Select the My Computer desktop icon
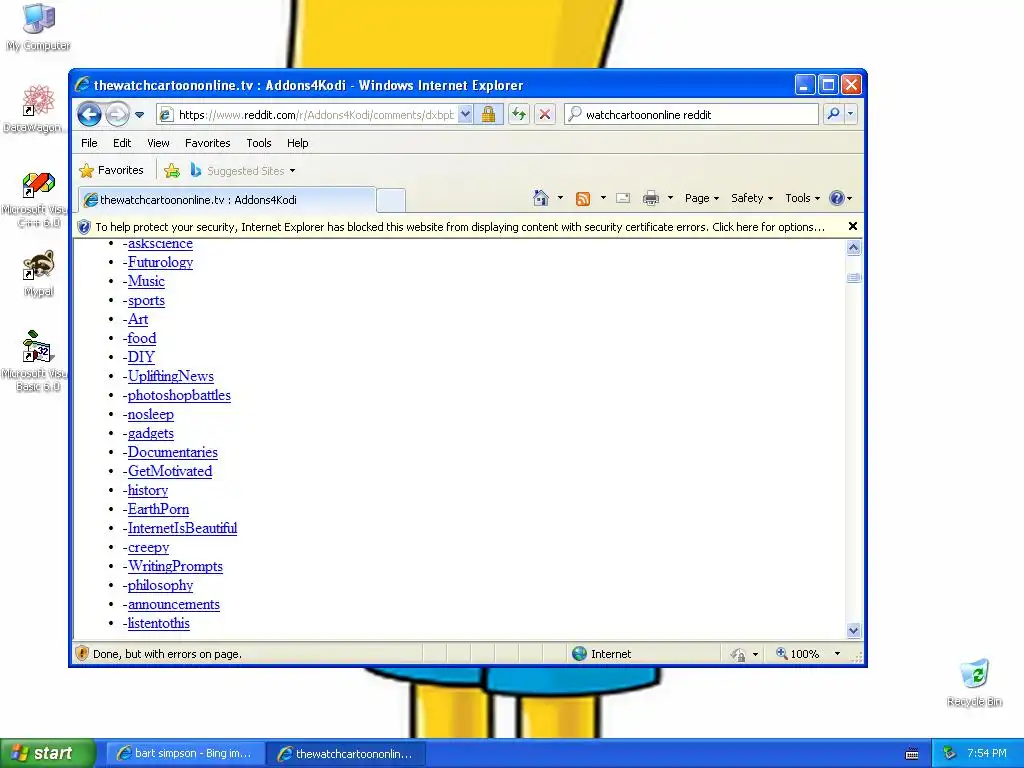The height and width of the screenshot is (768, 1024). click(x=38, y=27)
